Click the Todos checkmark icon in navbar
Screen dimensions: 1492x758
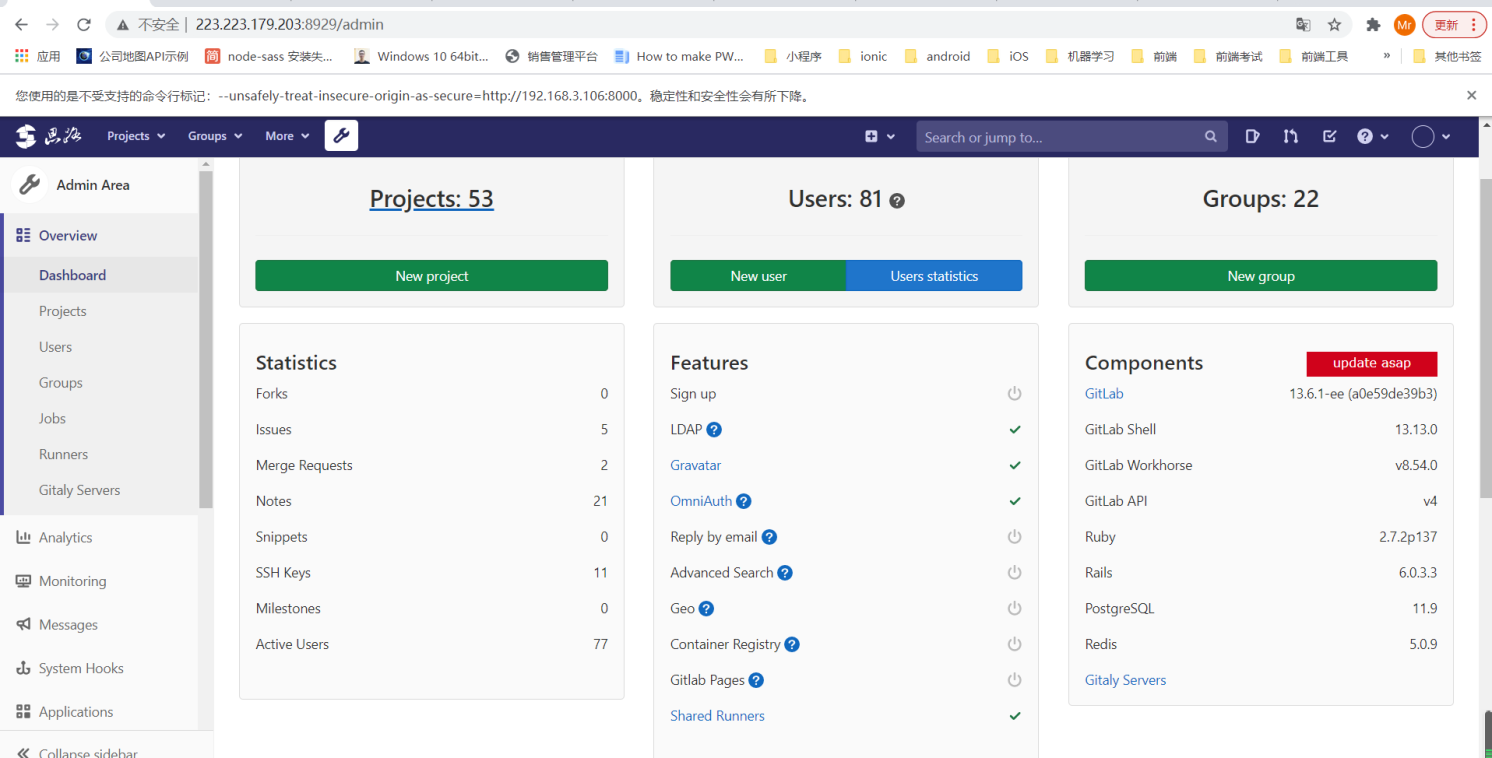tap(1329, 136)
